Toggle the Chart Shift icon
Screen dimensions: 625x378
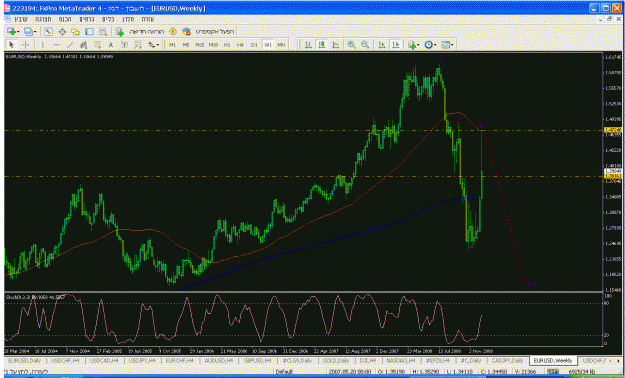point(395,45)
